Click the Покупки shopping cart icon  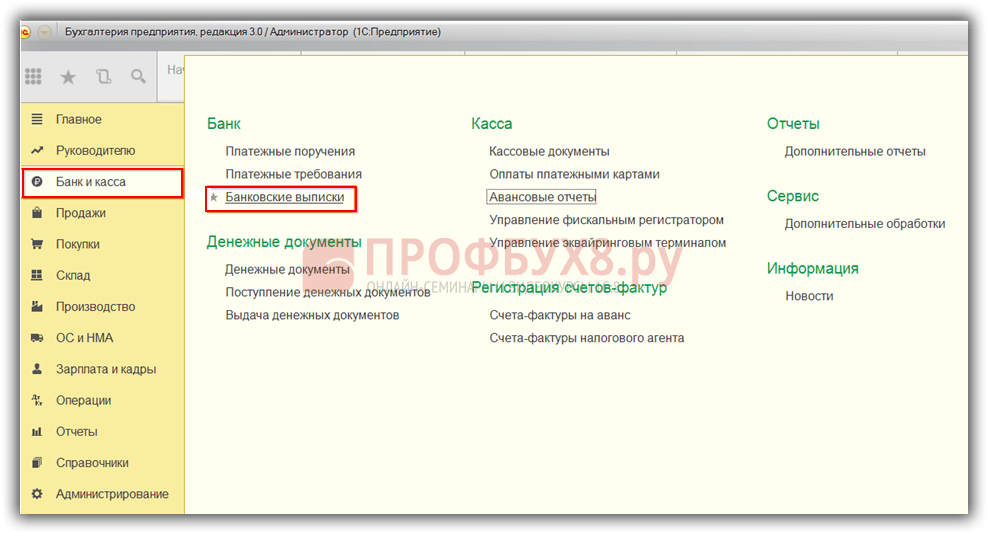coord(37,244)
